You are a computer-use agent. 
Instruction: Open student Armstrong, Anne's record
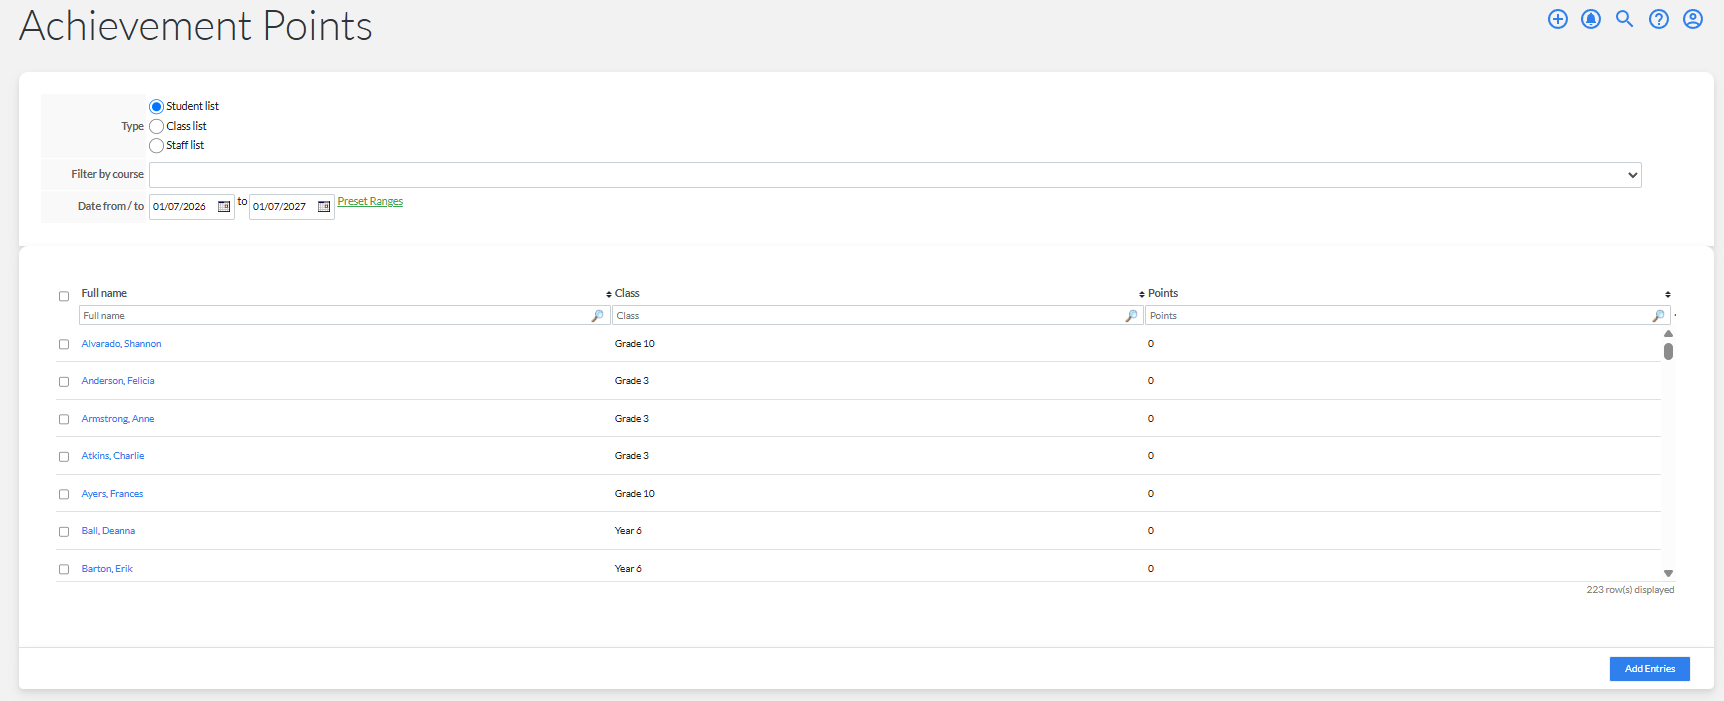pos(118,419)
